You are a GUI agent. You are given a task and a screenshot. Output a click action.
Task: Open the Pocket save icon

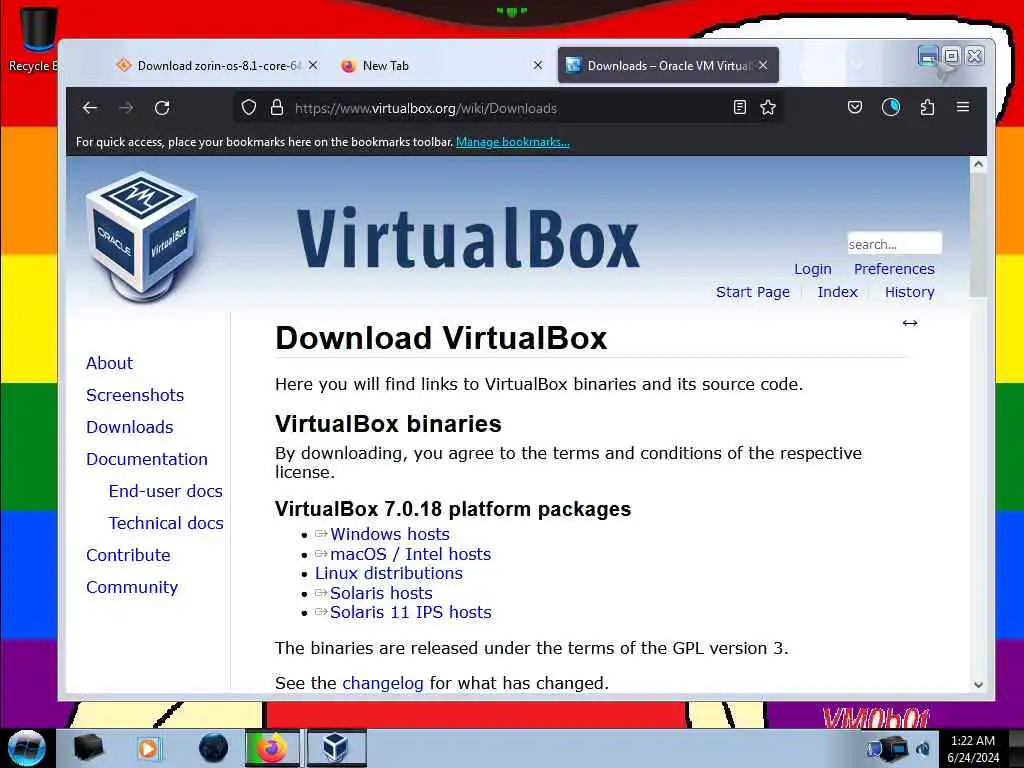tap(855, 107)
